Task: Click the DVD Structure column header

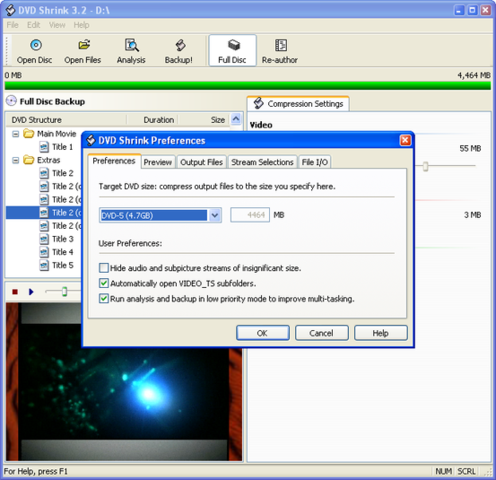Action: point(66,120)
